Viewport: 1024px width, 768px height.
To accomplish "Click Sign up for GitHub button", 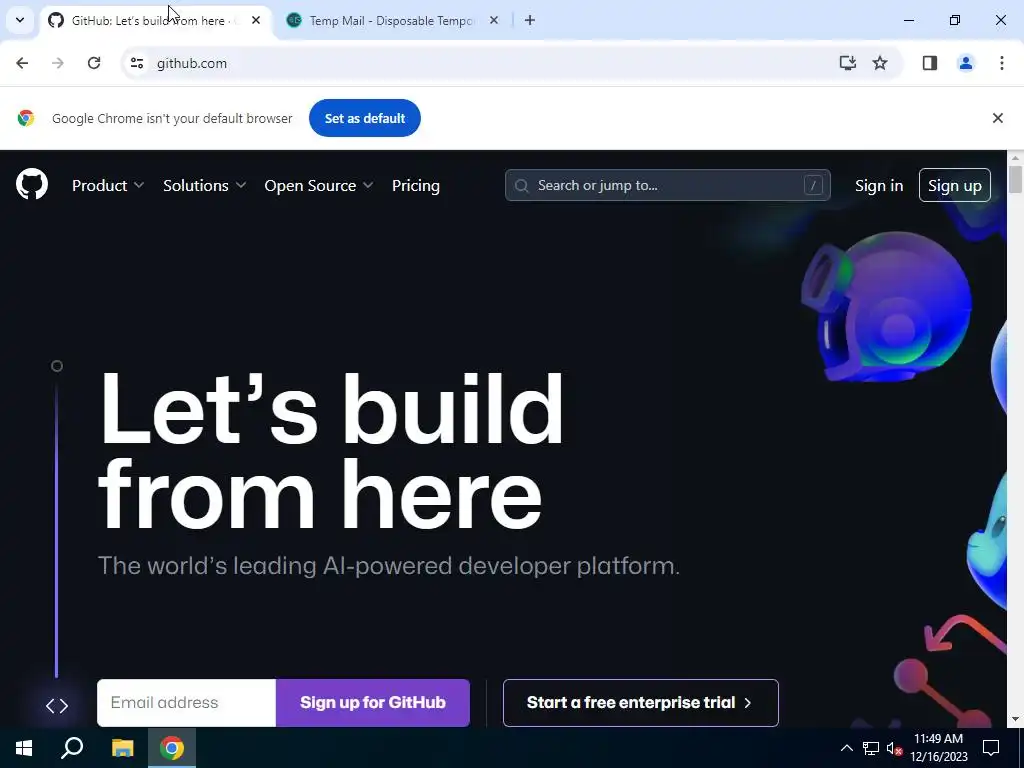I will pyautogui.click(x=373, y=703).
